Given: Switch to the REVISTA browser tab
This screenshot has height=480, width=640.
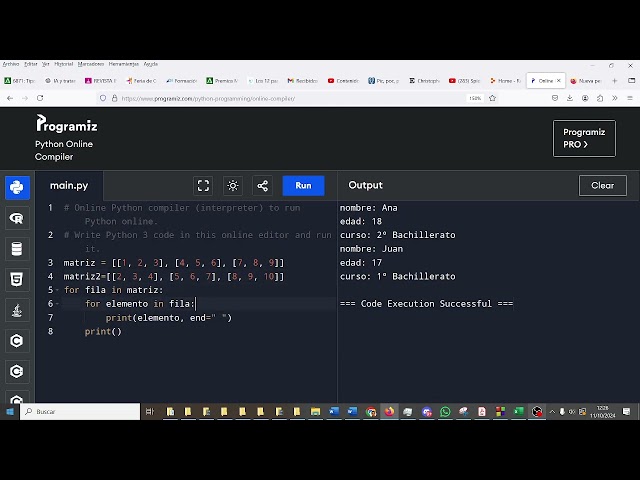Looking at the screenshot, I should pyautogui.click(x=101, y=81).
